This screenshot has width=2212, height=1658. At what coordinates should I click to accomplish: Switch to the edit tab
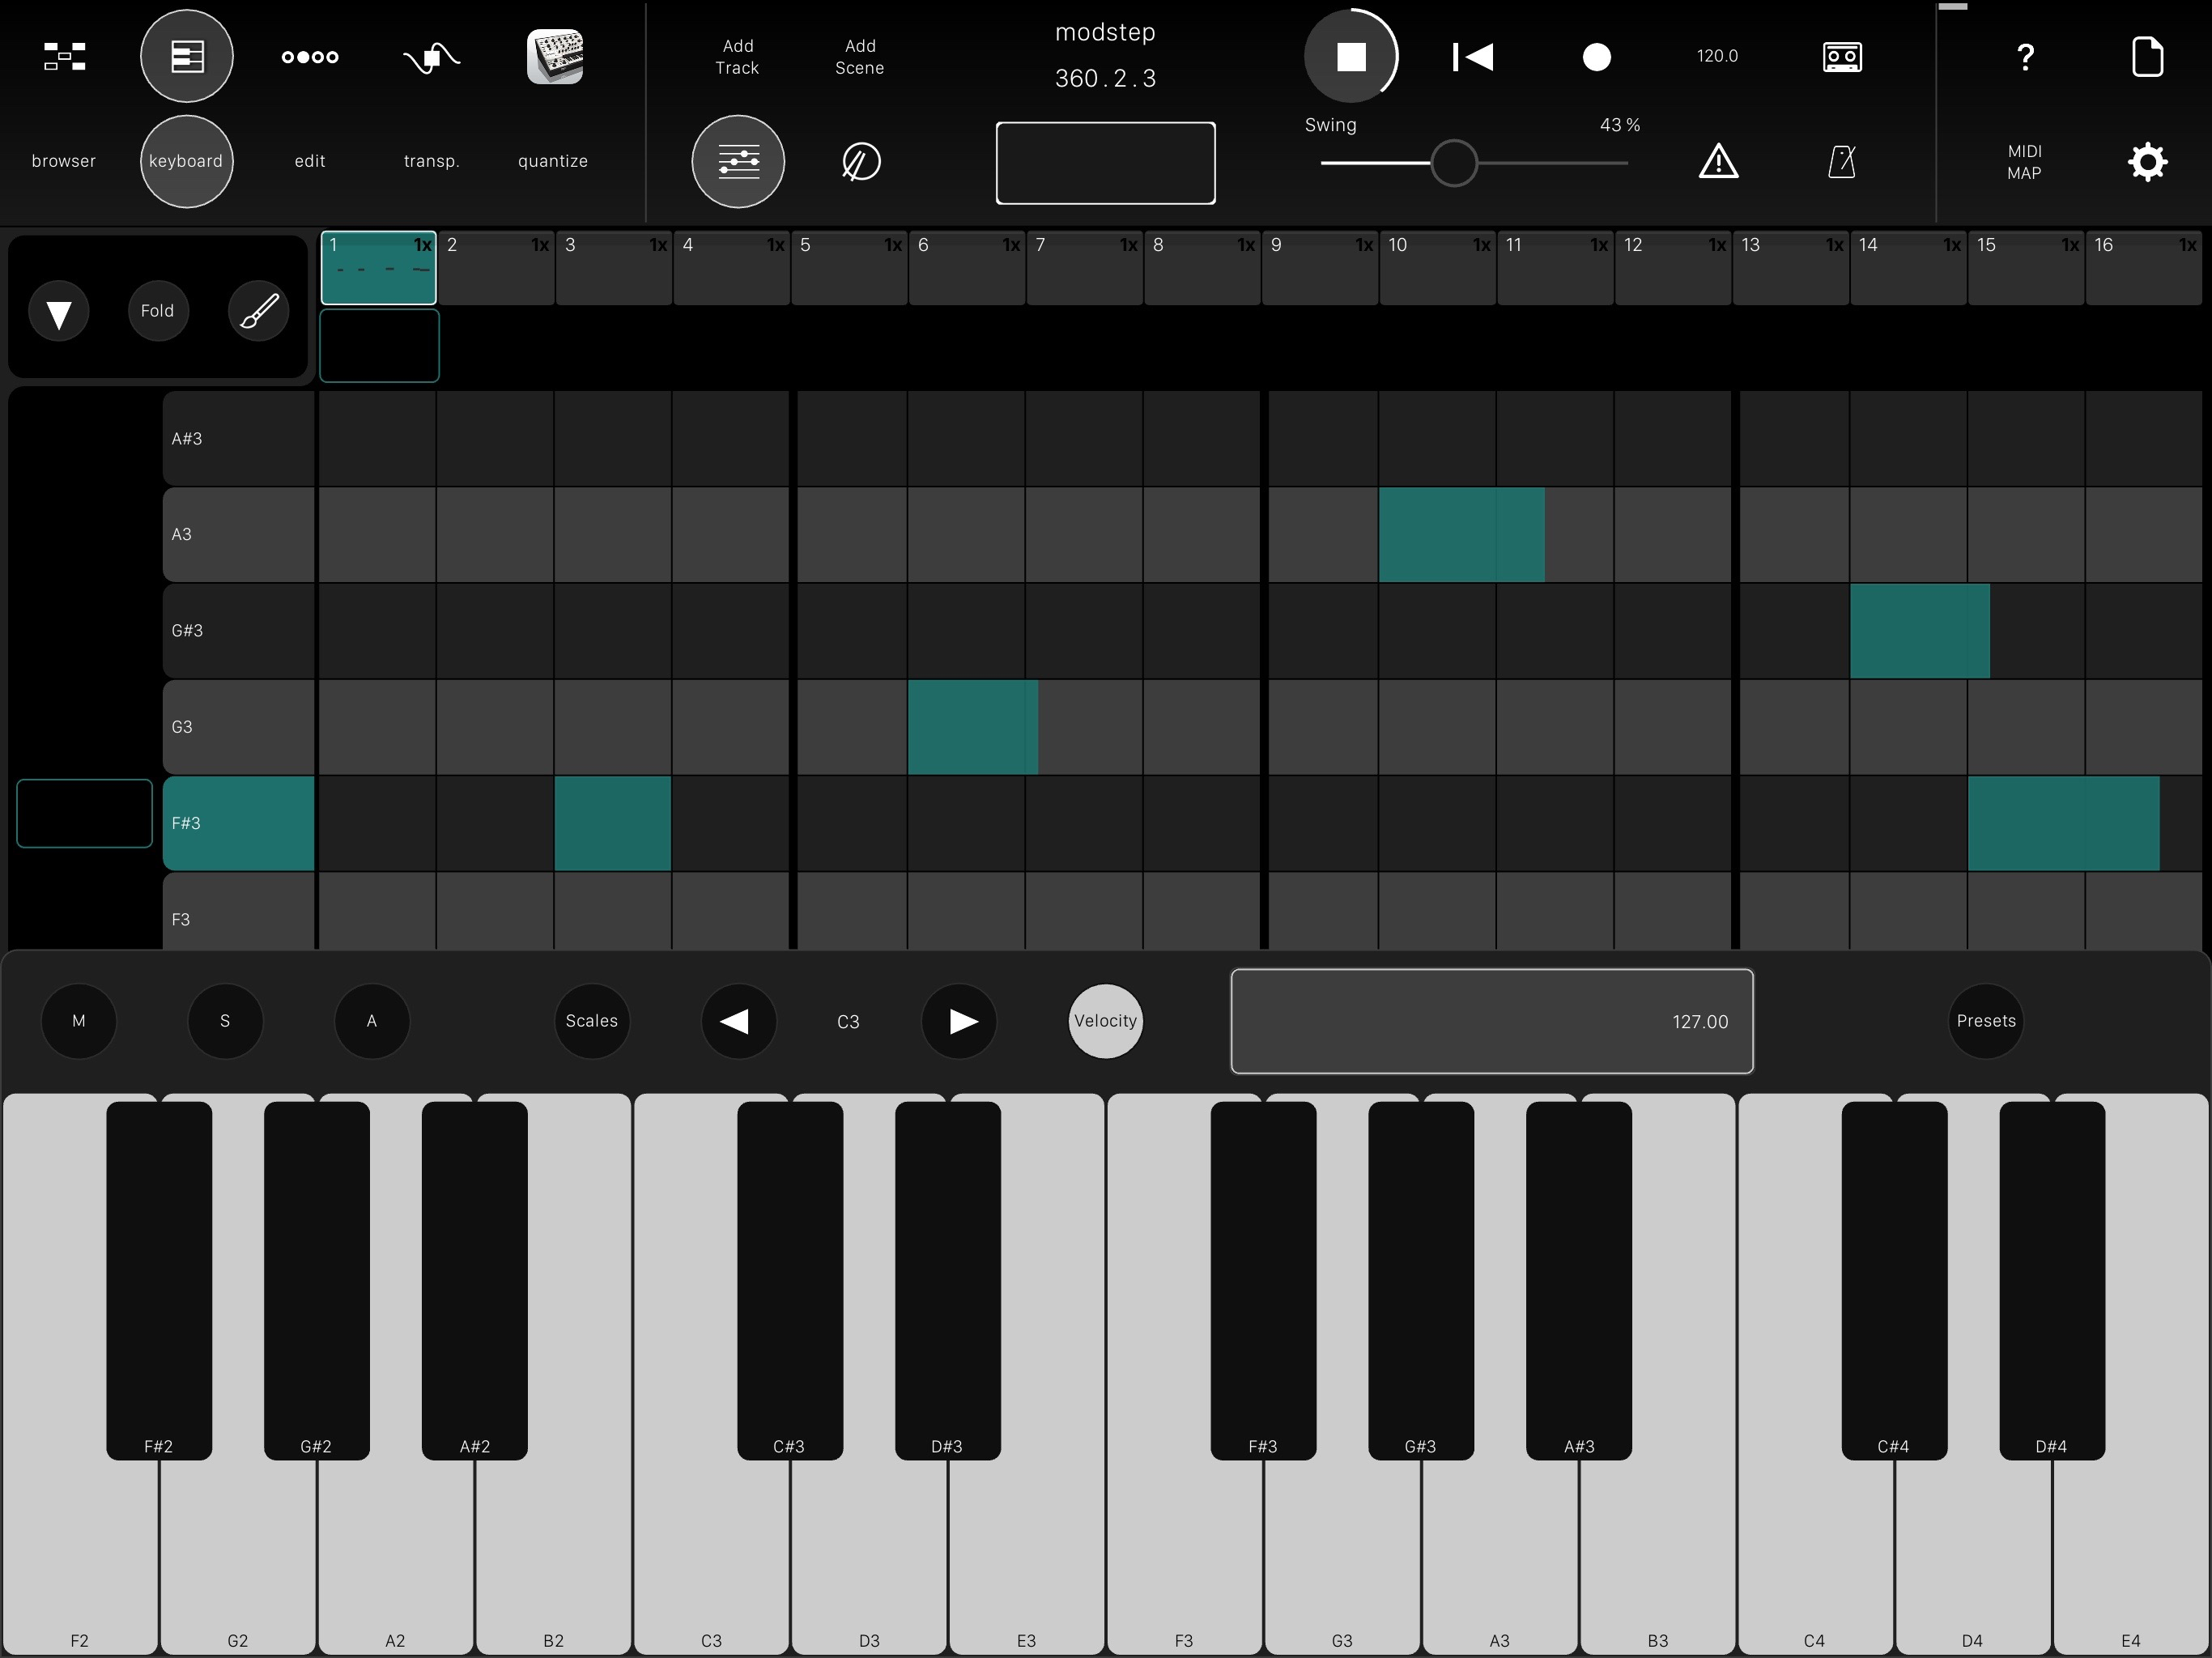[x=310, y=161]
